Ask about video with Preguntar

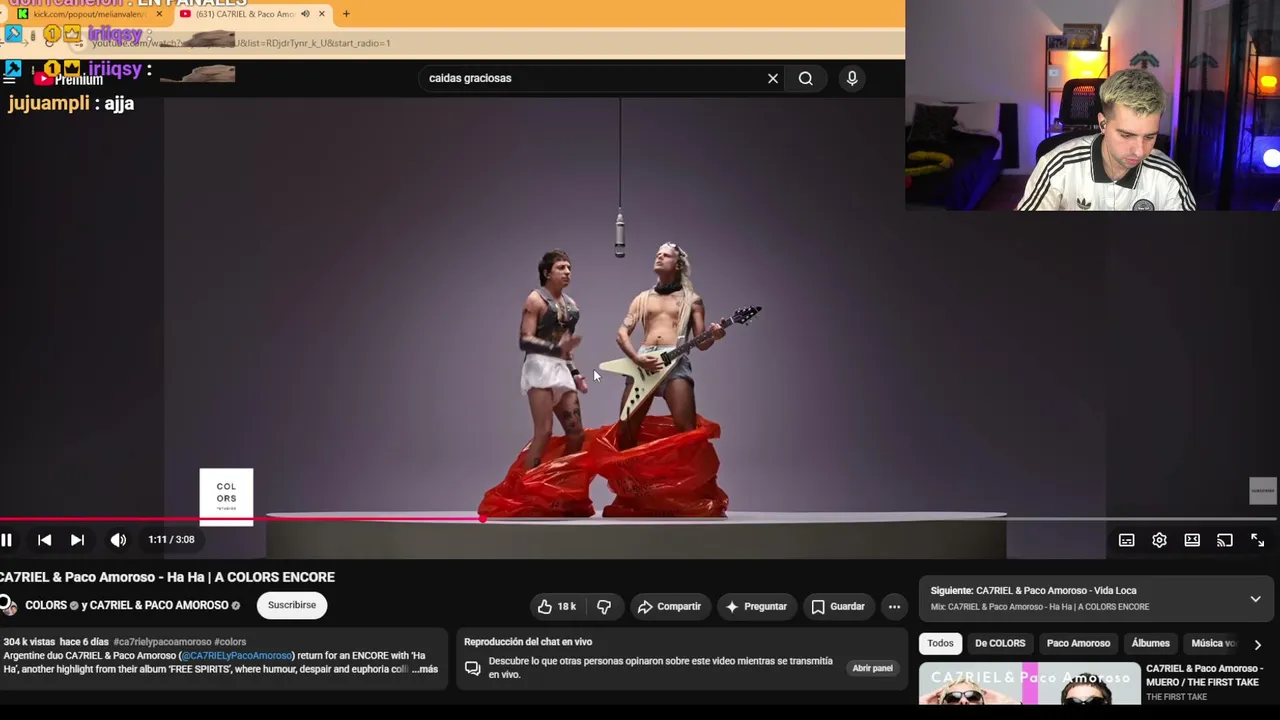[x=756, y=606]
